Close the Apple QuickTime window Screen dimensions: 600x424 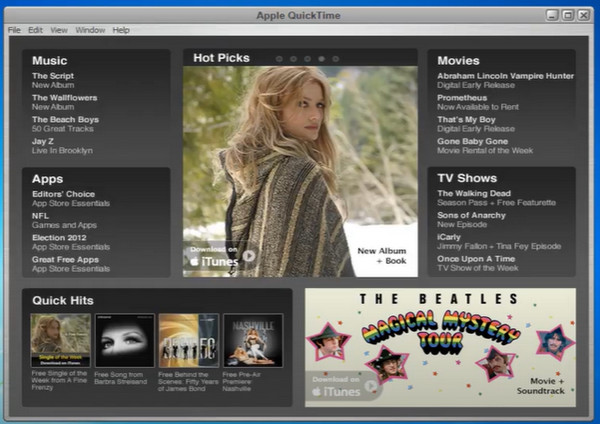[584, 15]
